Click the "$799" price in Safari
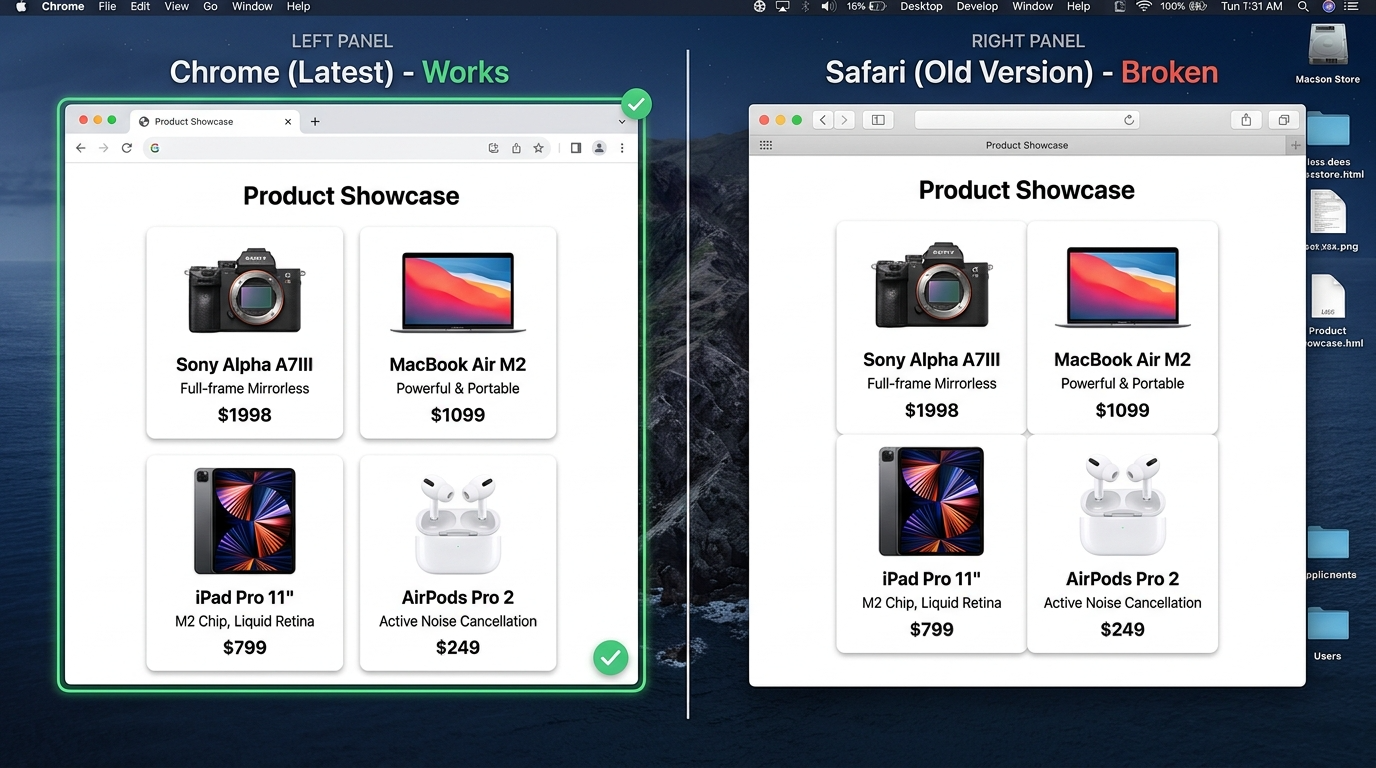This screenshot has width=1376, height=768. click(932, 629)
